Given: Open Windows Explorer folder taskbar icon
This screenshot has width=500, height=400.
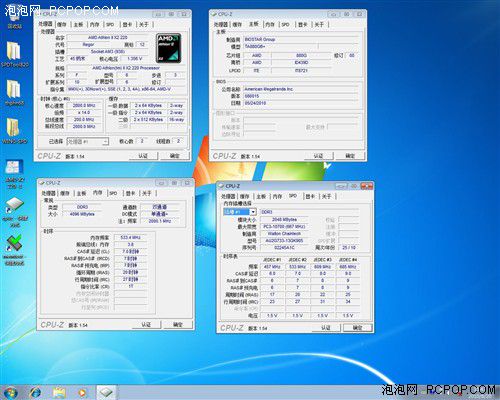Looking at the screenshot, I should click(59, 393).
